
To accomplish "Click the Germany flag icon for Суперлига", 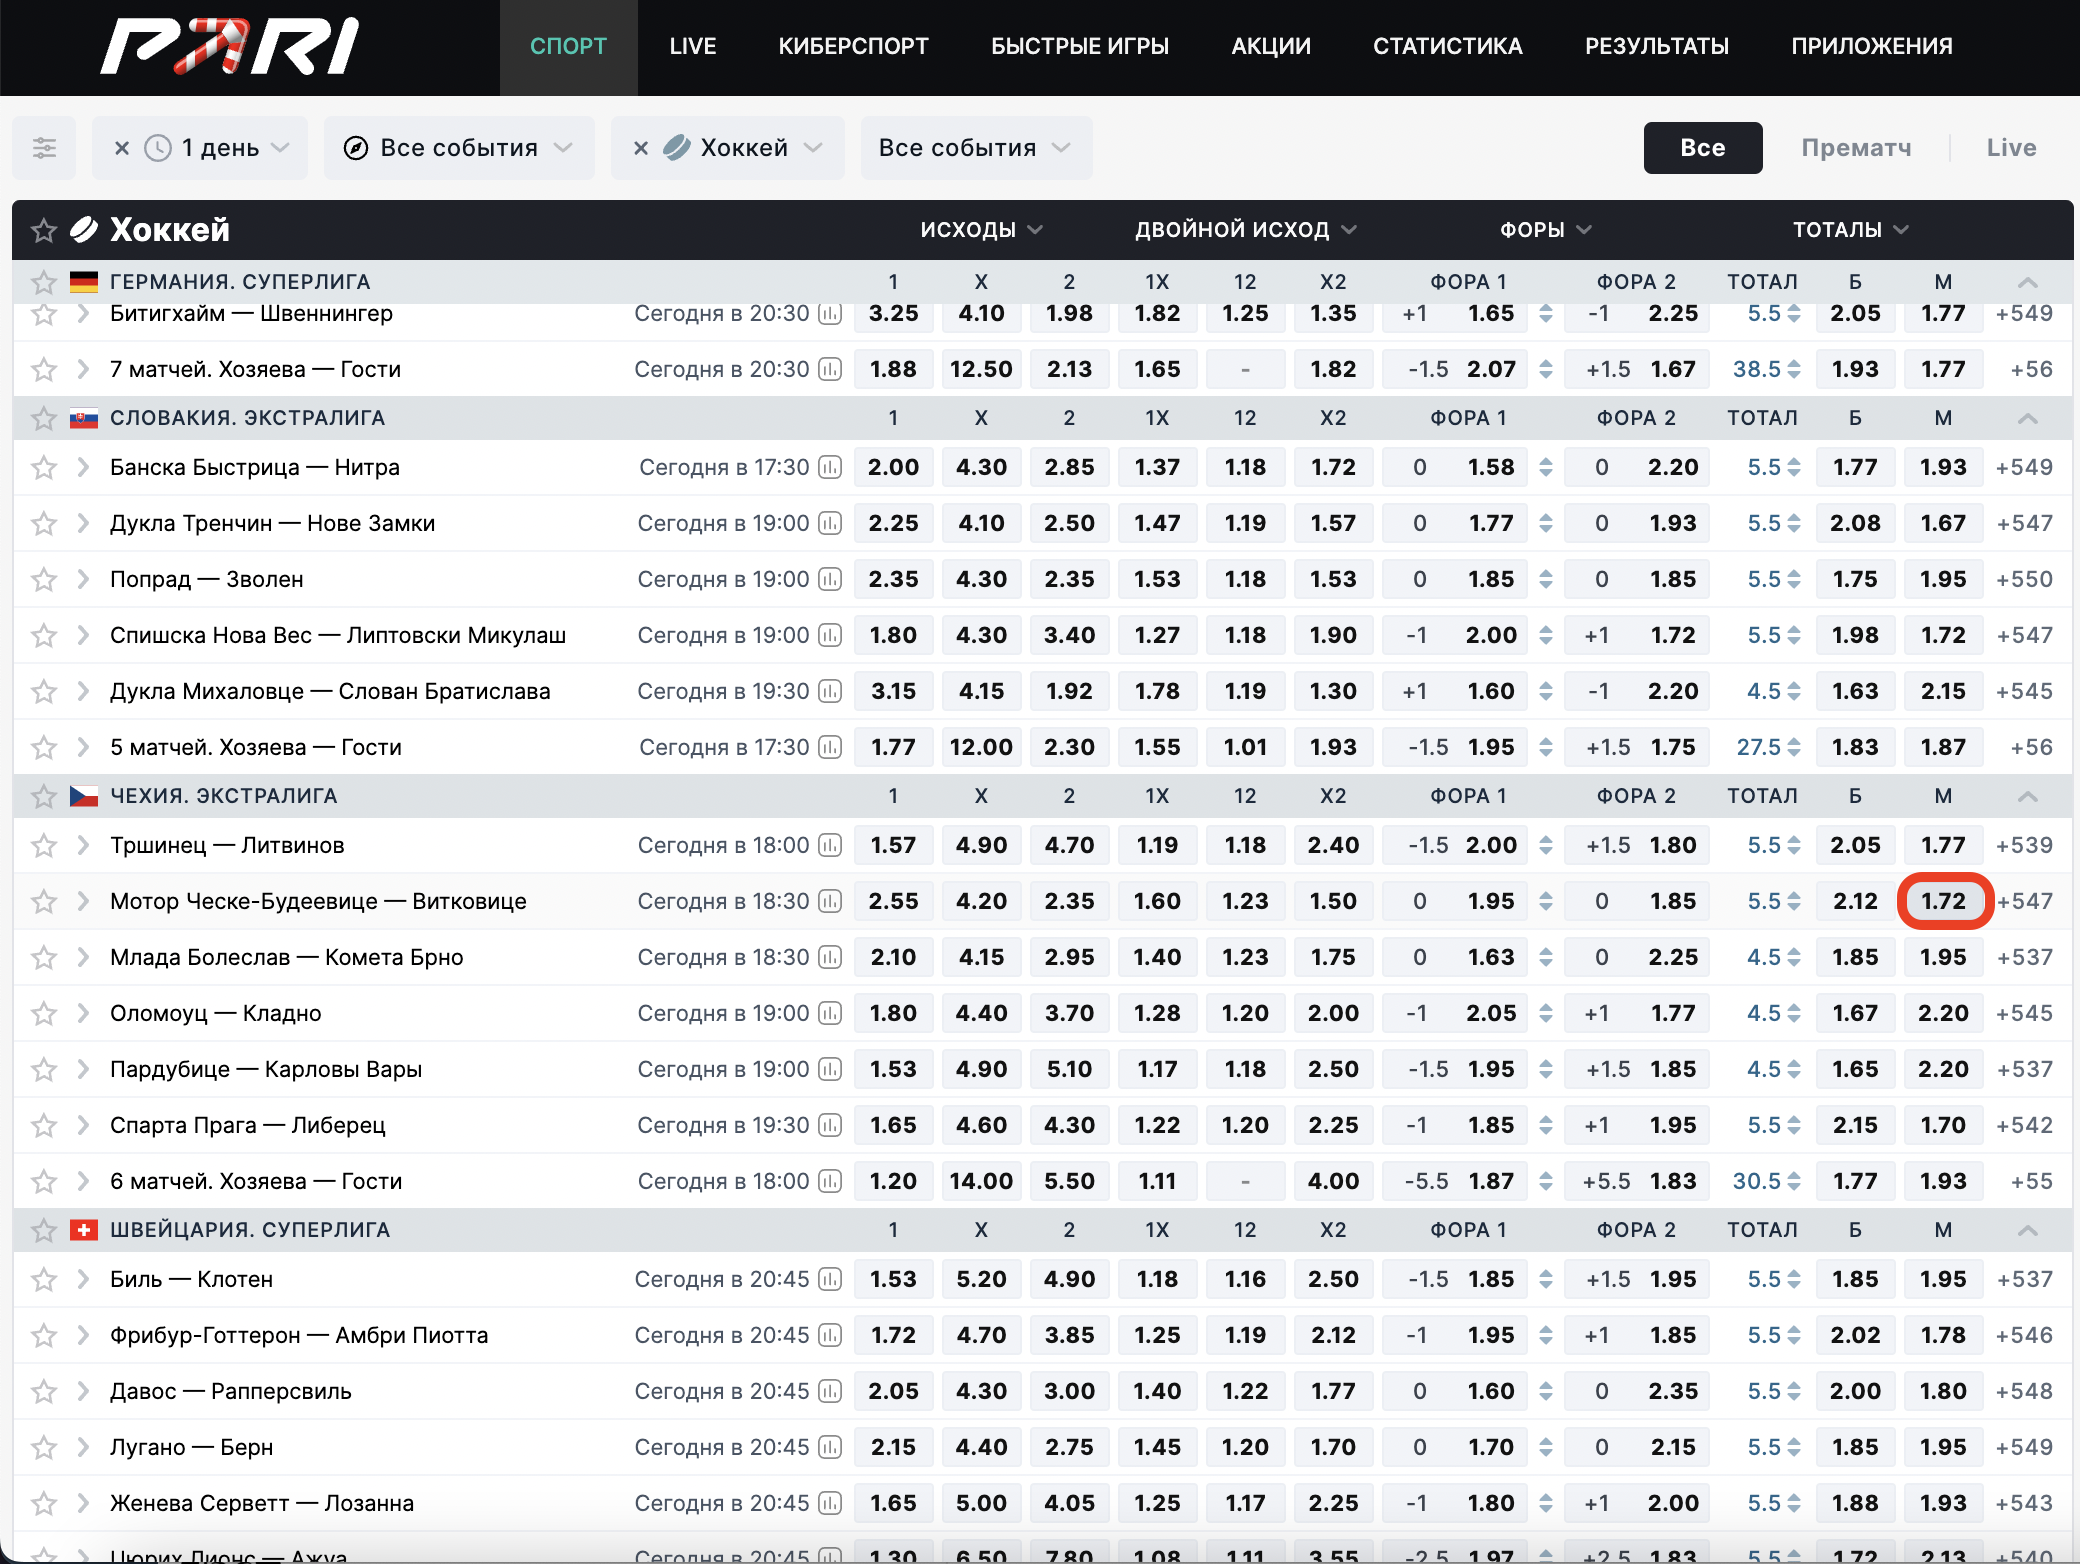I will click(x=84, y=282).
